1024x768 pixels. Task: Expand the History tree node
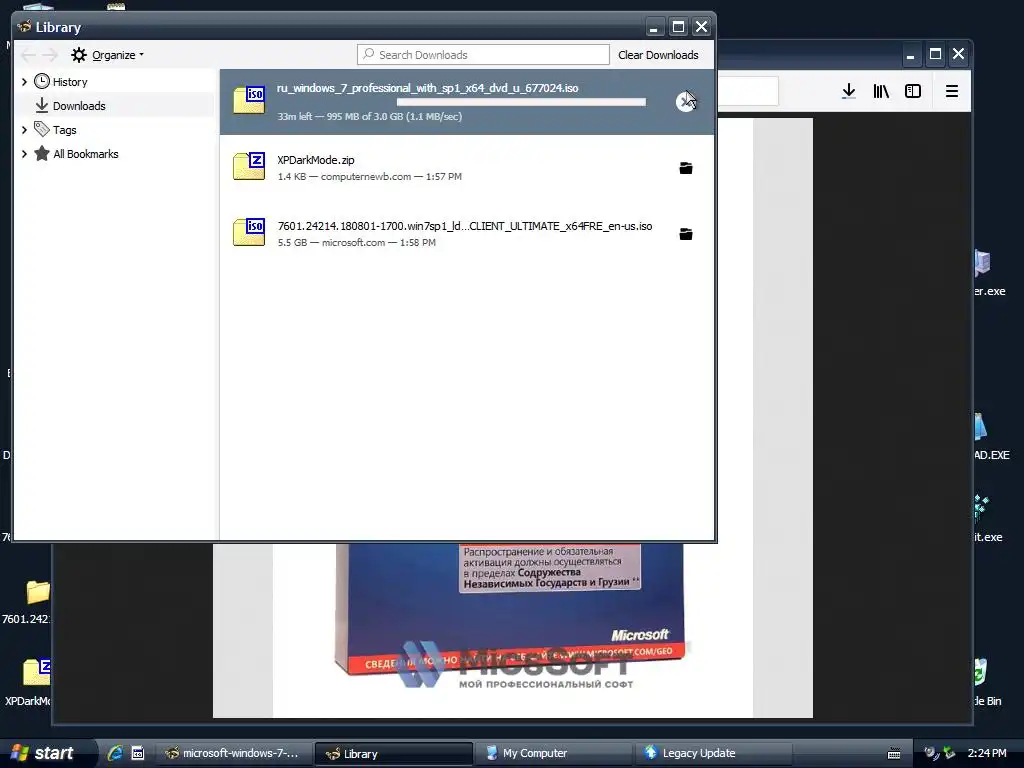pyautogui.click(x=24, y=82)
